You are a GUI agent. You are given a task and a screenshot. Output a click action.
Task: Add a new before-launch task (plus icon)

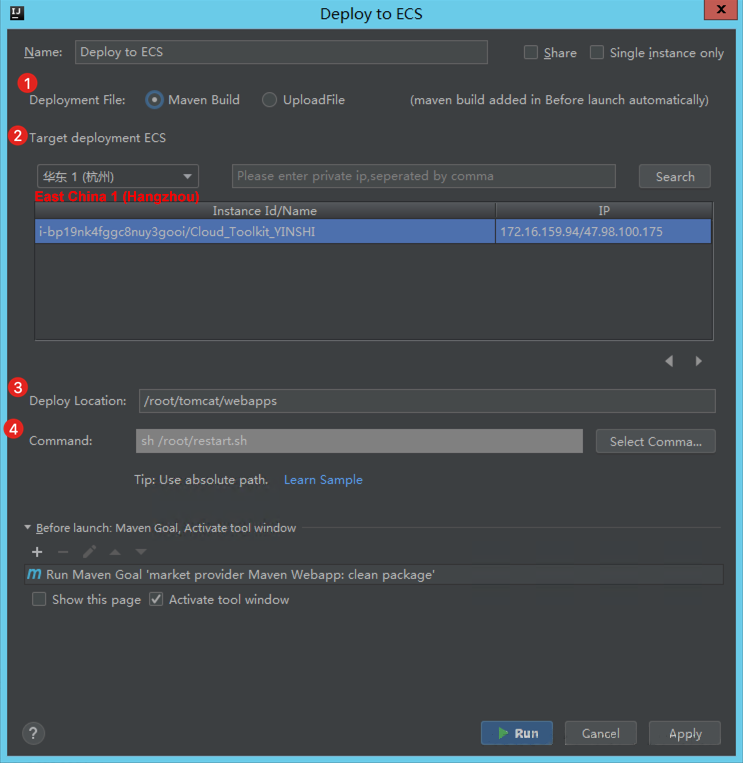click(37, 552)
